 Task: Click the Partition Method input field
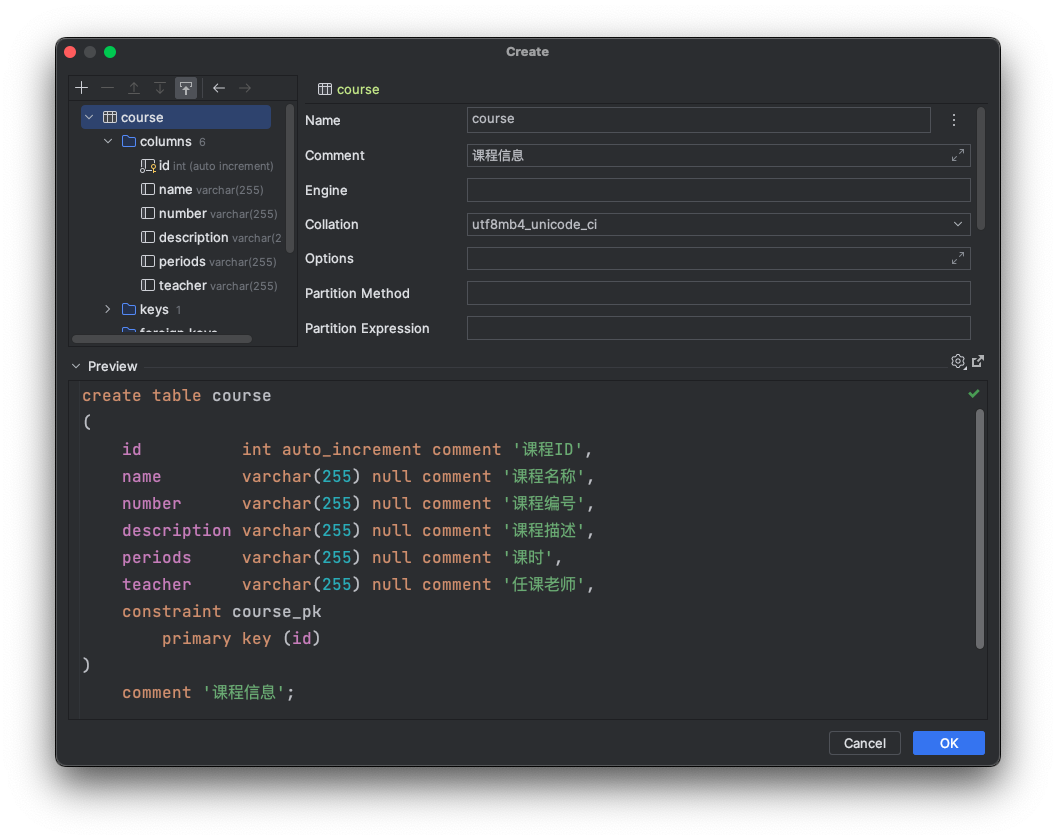pyautogui.click(x=718, y=293)
